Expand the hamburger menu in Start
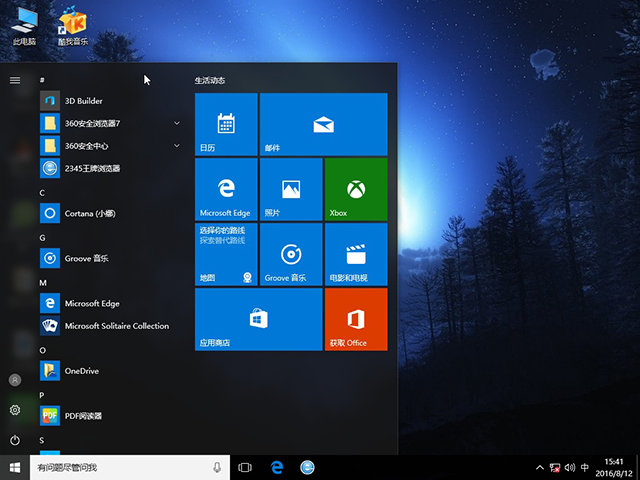 (14, 80)
